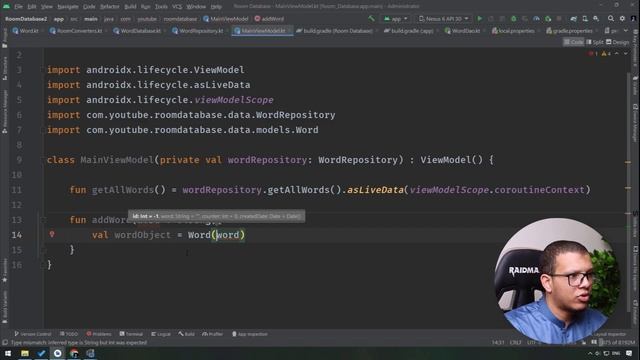
Task: Switch to the RoomConverters.kt tab
Action: coord(76,31)
